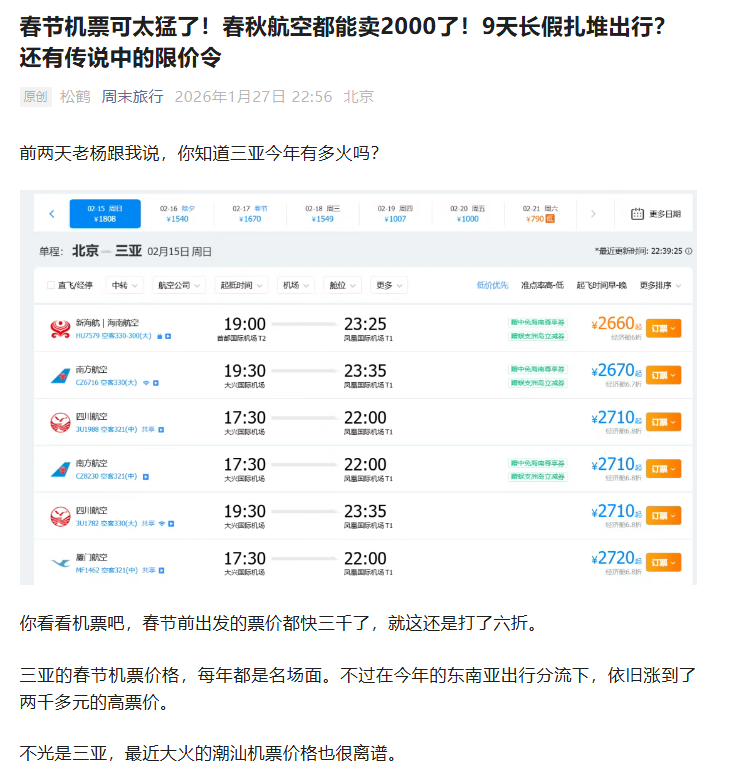Click 订票 button on the 3U1782 row
Image resolution: width=730 pixels, height=784 pixels.
point(664,516)
